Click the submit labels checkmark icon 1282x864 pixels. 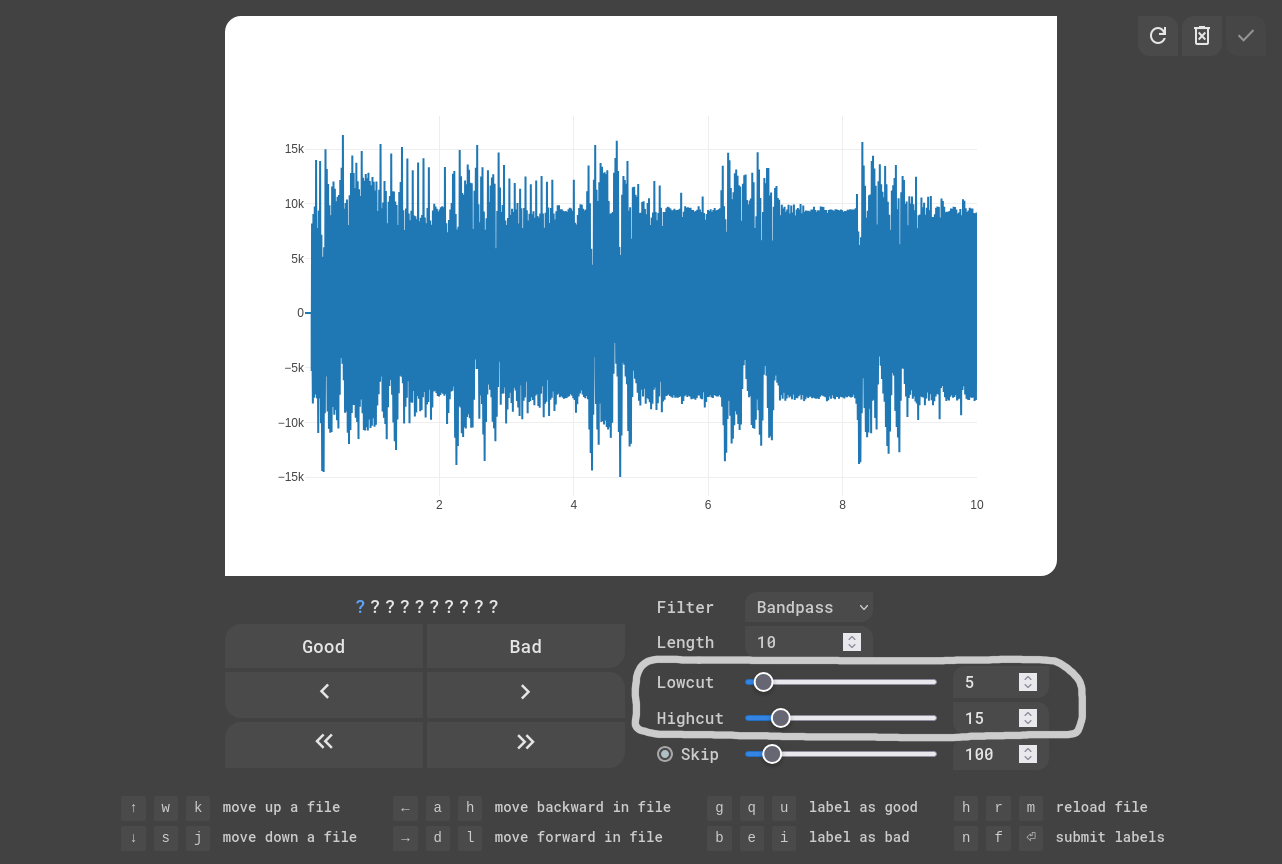(1246, 36)
